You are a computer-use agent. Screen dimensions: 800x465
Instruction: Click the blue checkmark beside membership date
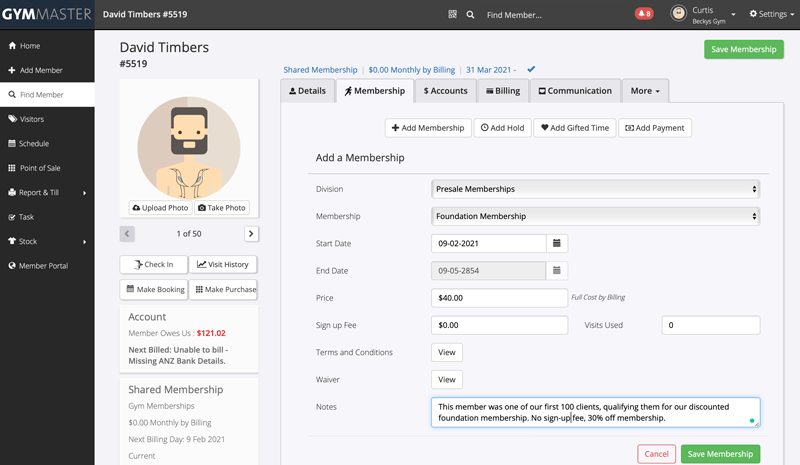(x=531, y=69)
